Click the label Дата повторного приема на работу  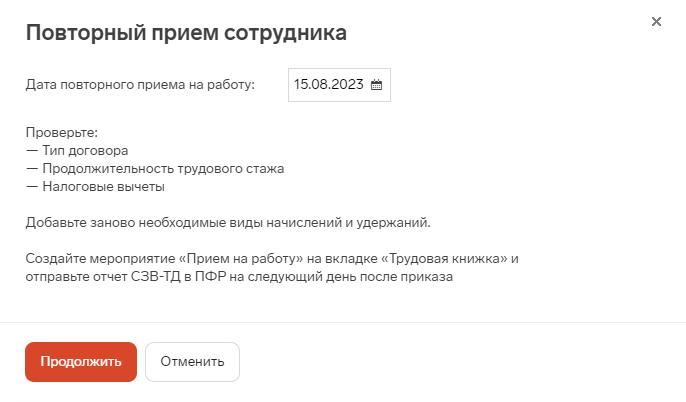coord(140,84)
